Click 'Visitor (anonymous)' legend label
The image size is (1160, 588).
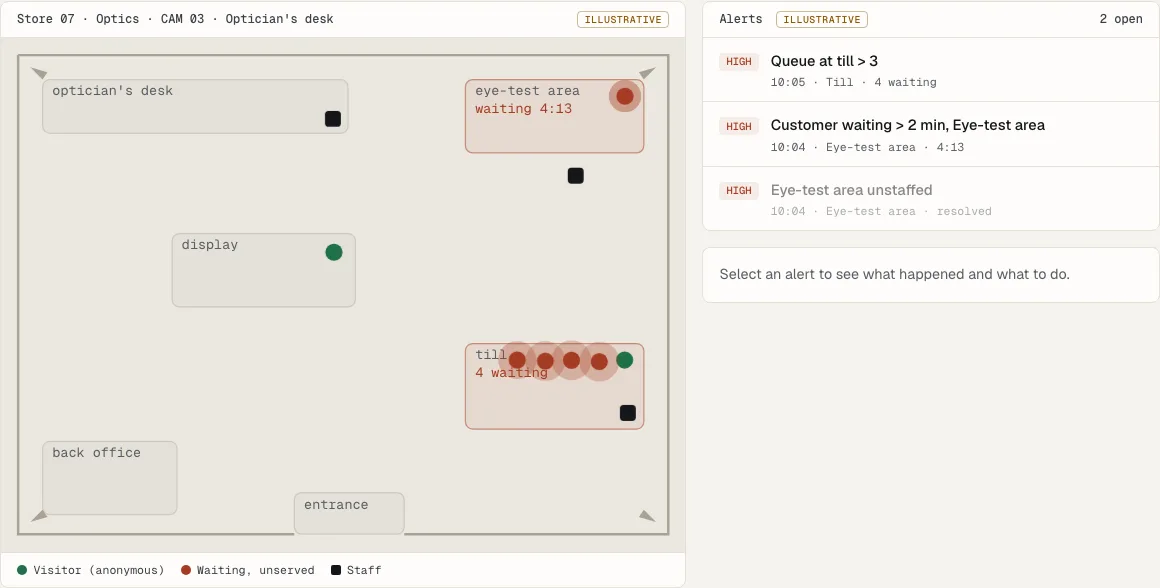[x=99, y=570]
